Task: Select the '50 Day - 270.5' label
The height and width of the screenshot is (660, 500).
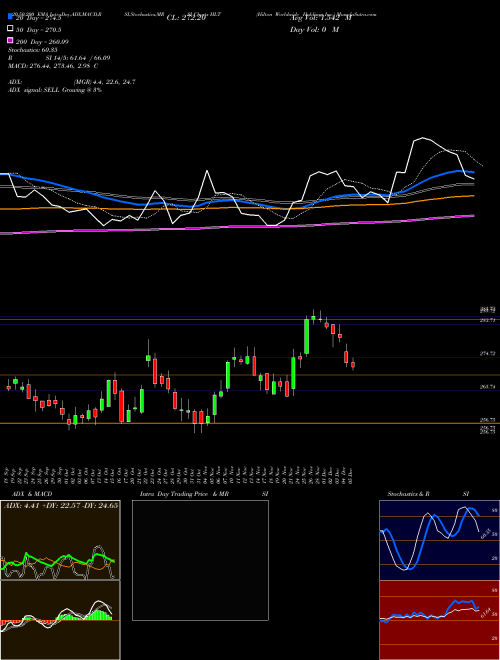Action: click(39, 30)
